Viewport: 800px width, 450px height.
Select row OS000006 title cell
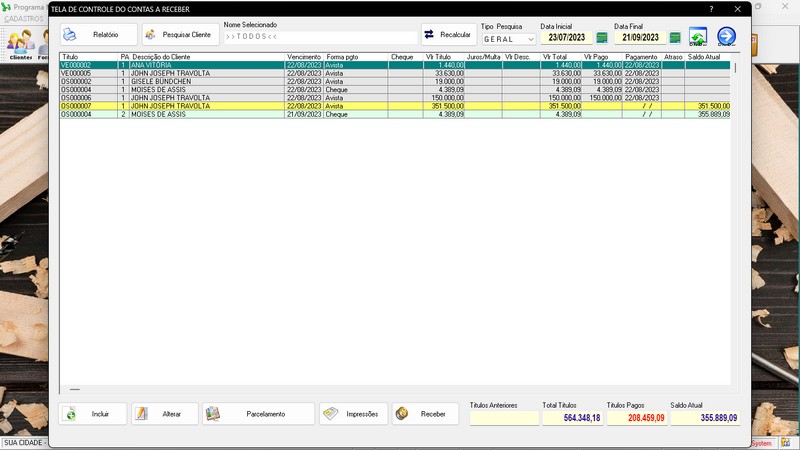click(x=89, y=98)
